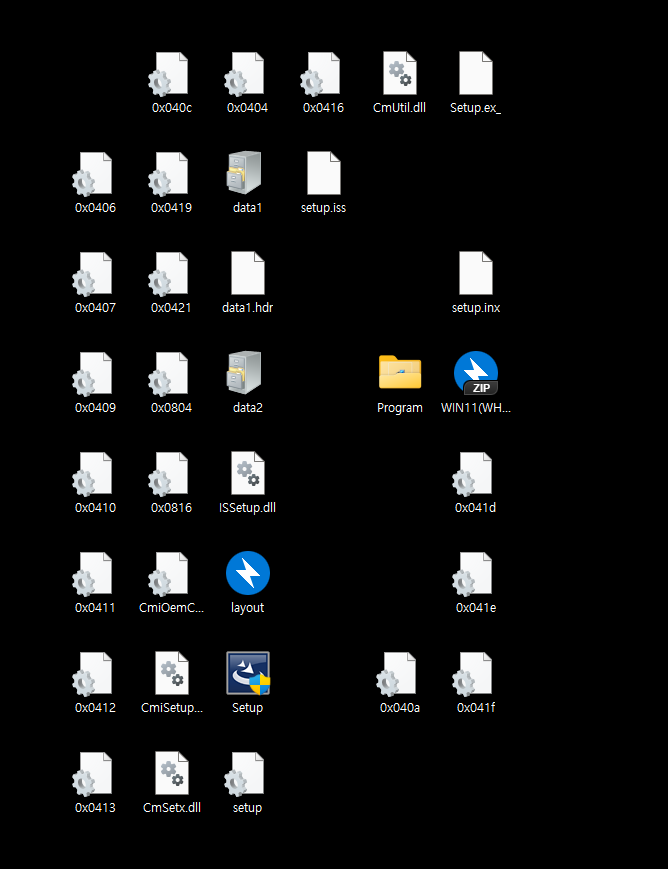This screenshot has height=869, width=668.
Task: Select the 0x0406 configuration file icon
Action: [x=93, y=174]
